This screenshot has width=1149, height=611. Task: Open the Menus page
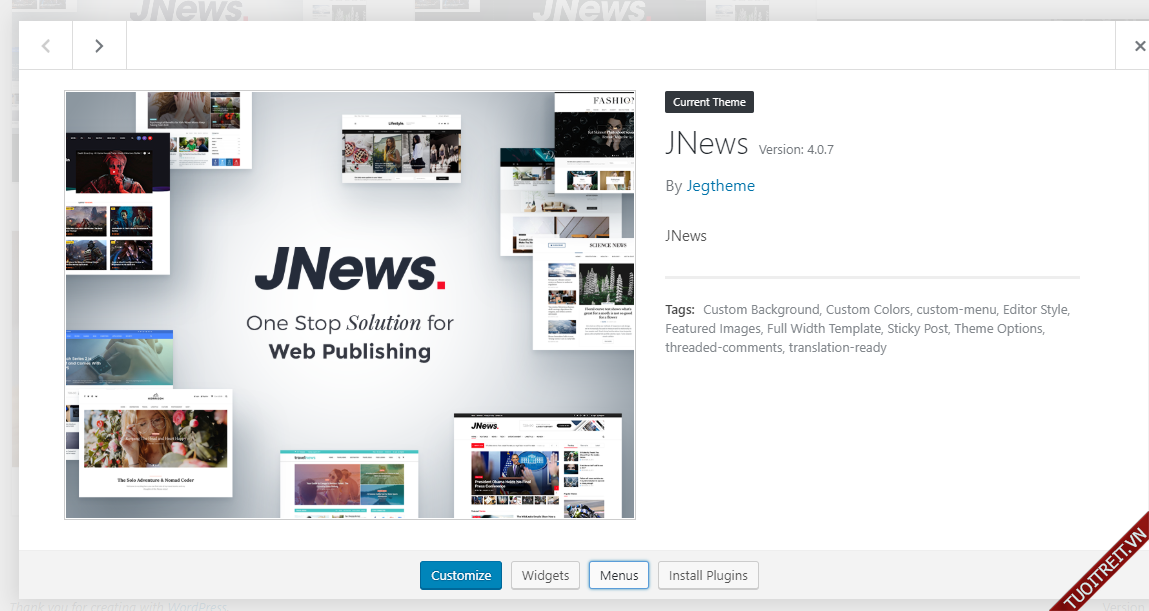pyautogui.click(x=619, y=575)
